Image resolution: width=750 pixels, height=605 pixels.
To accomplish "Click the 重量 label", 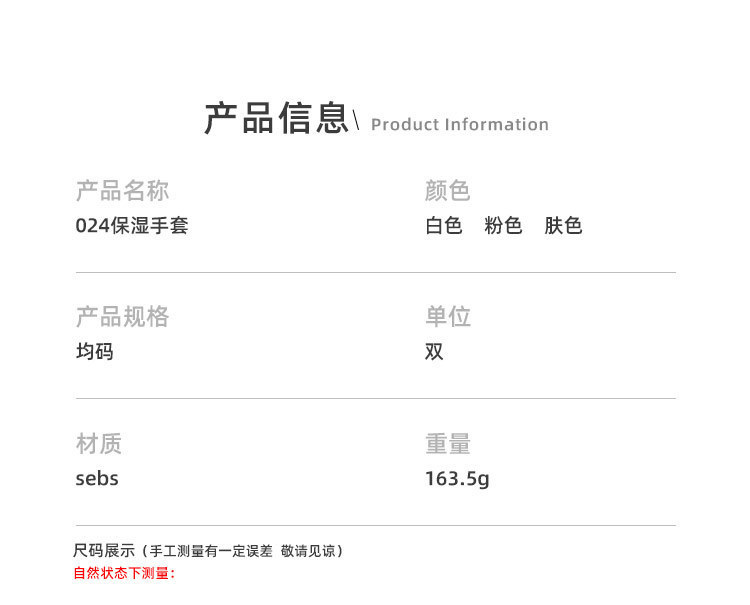I will pyautogui.click(x=447, y=444).
